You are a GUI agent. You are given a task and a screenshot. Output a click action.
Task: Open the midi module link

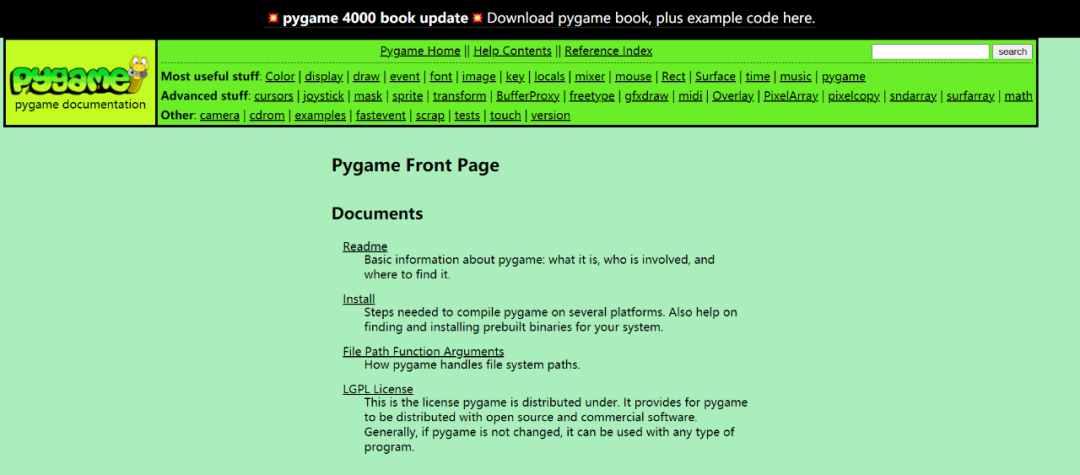pos(690,96)
